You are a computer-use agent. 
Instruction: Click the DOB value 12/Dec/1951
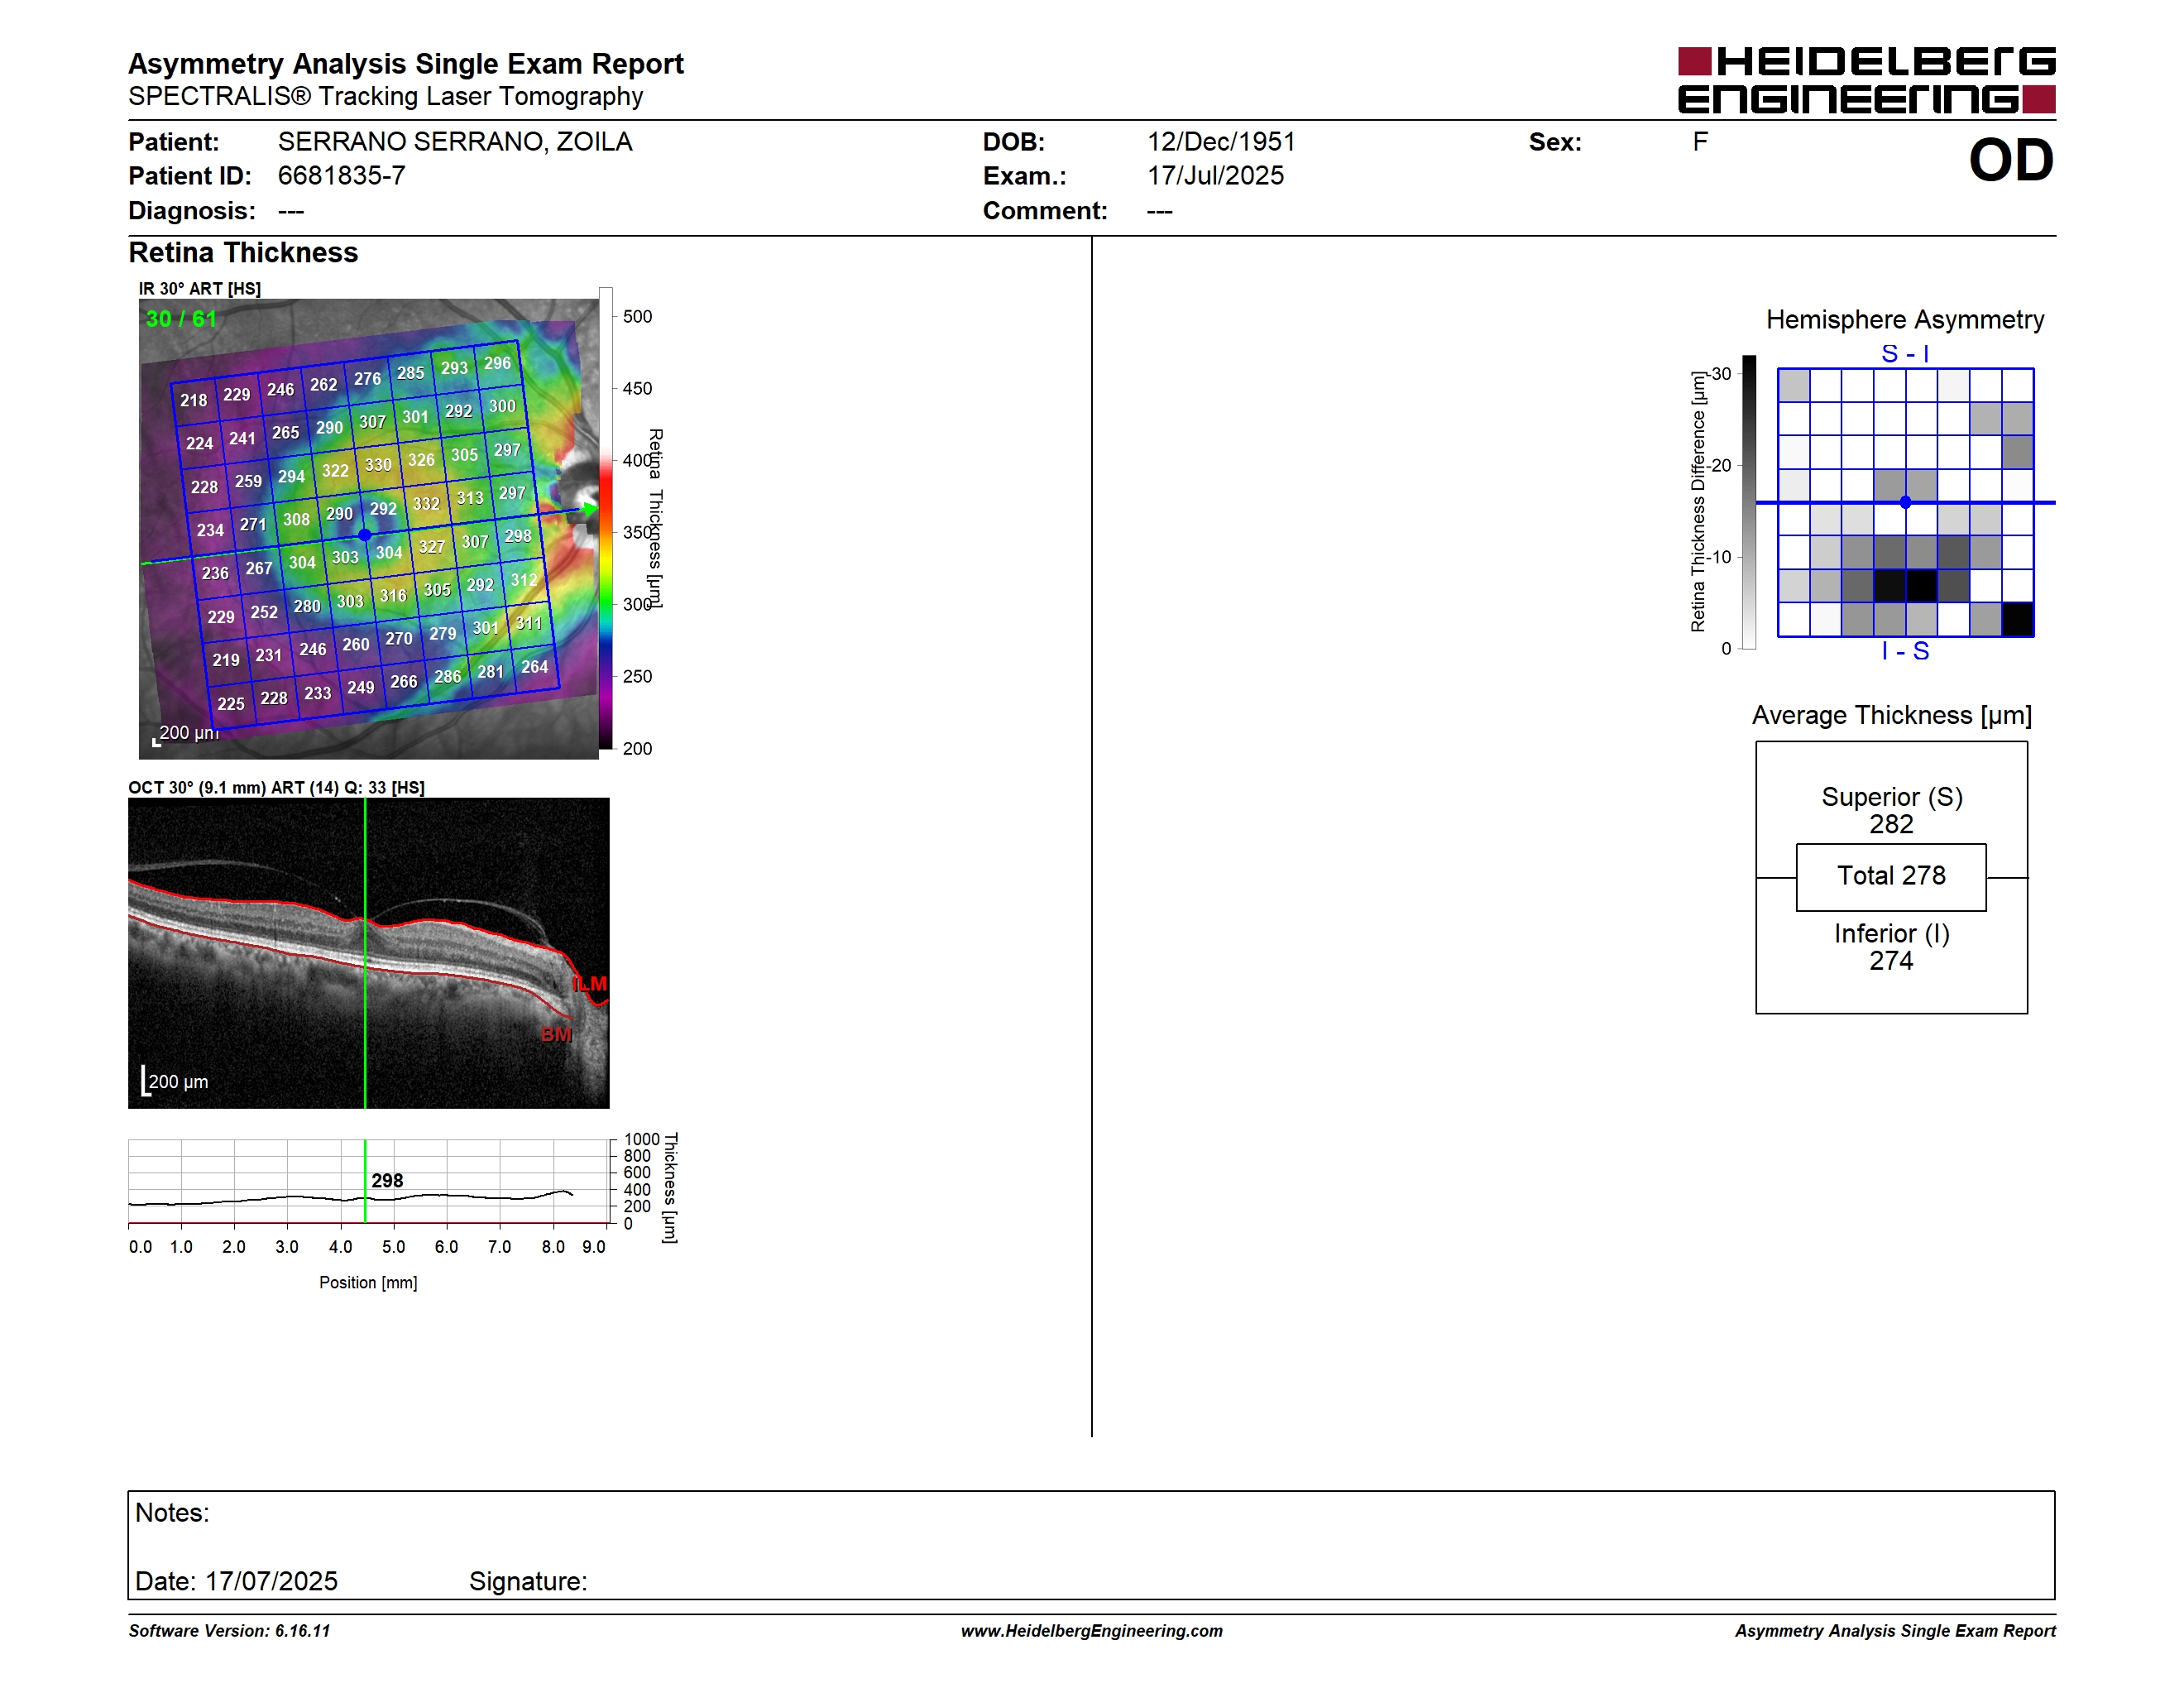tap(1221, 142)
